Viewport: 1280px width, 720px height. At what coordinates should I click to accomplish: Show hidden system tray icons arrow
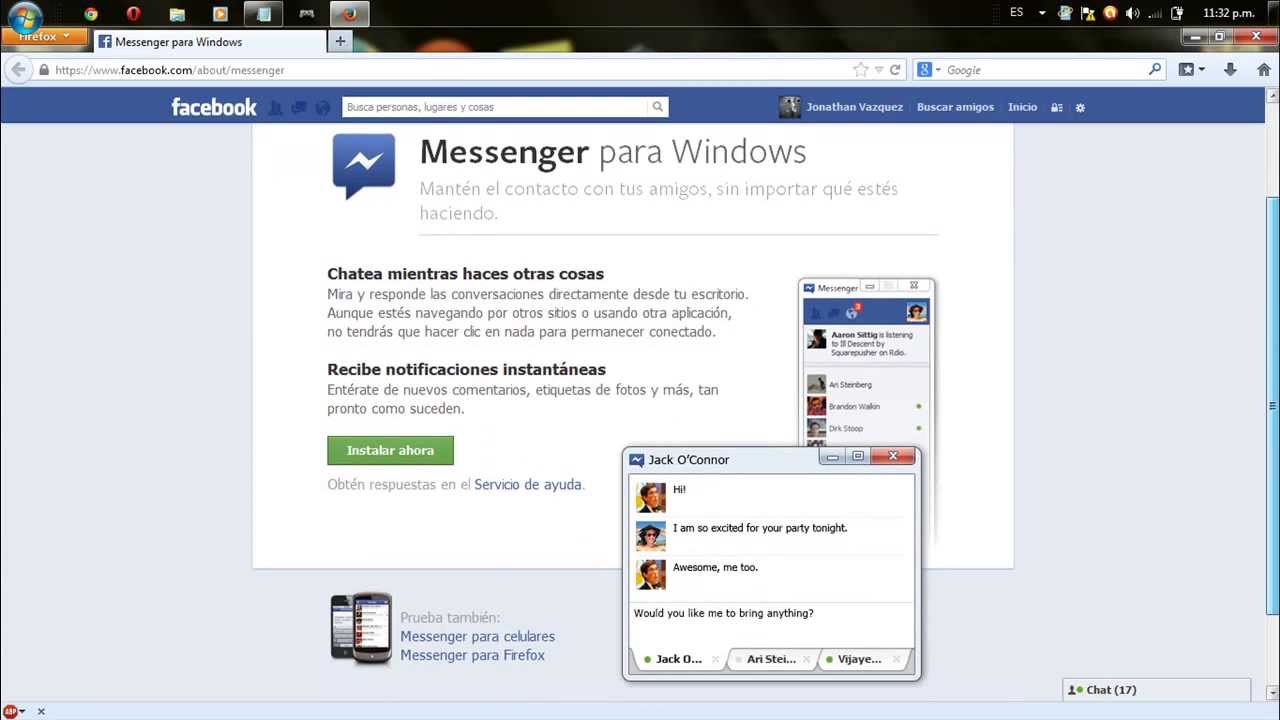pyautogui.click(x=1042, y=13)
